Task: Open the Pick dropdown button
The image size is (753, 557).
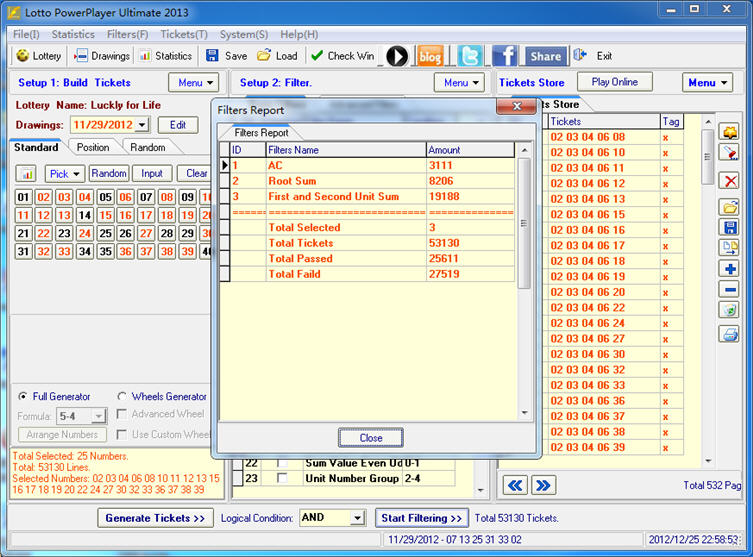Action: [65, 174]
